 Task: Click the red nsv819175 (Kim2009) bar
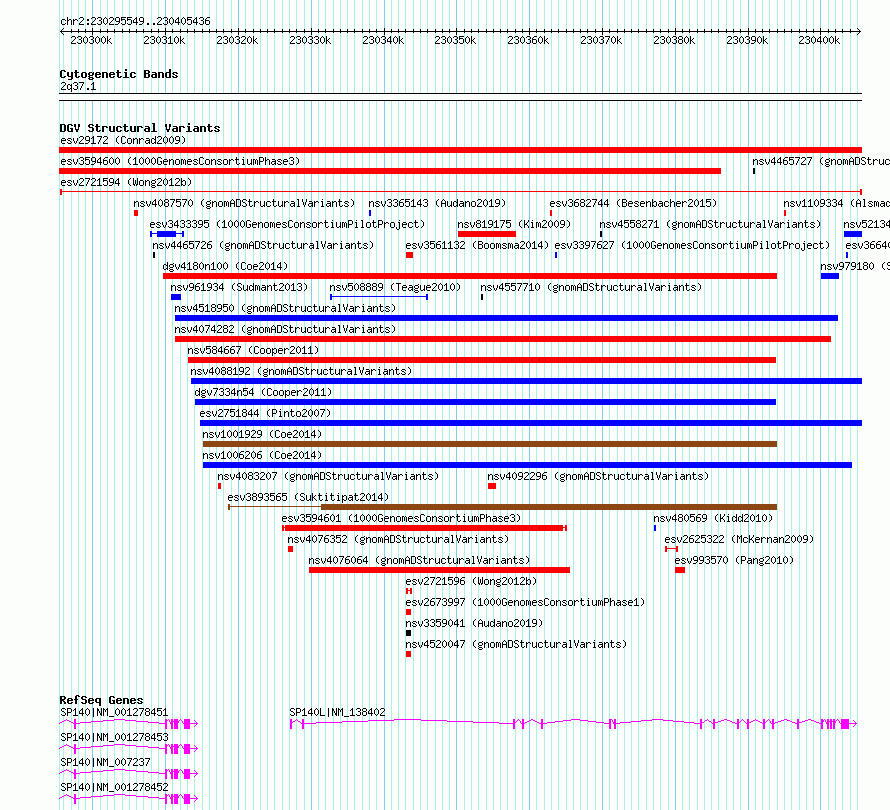487,234
